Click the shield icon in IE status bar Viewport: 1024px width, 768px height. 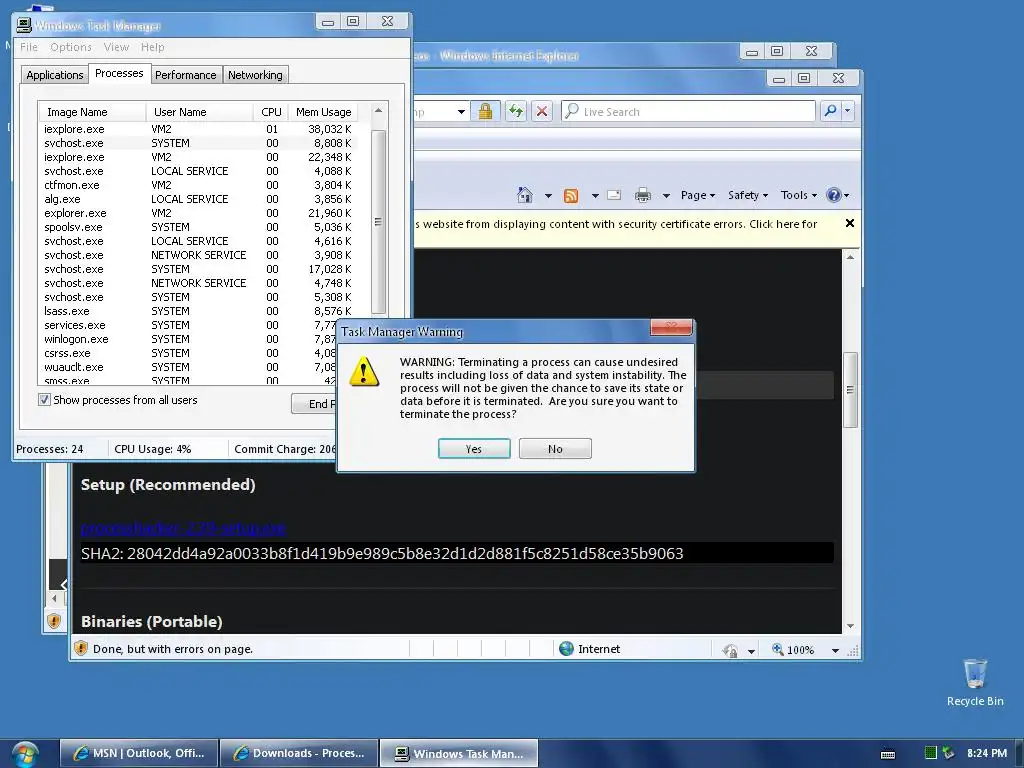pyautogui.click(x=81, y=648)
